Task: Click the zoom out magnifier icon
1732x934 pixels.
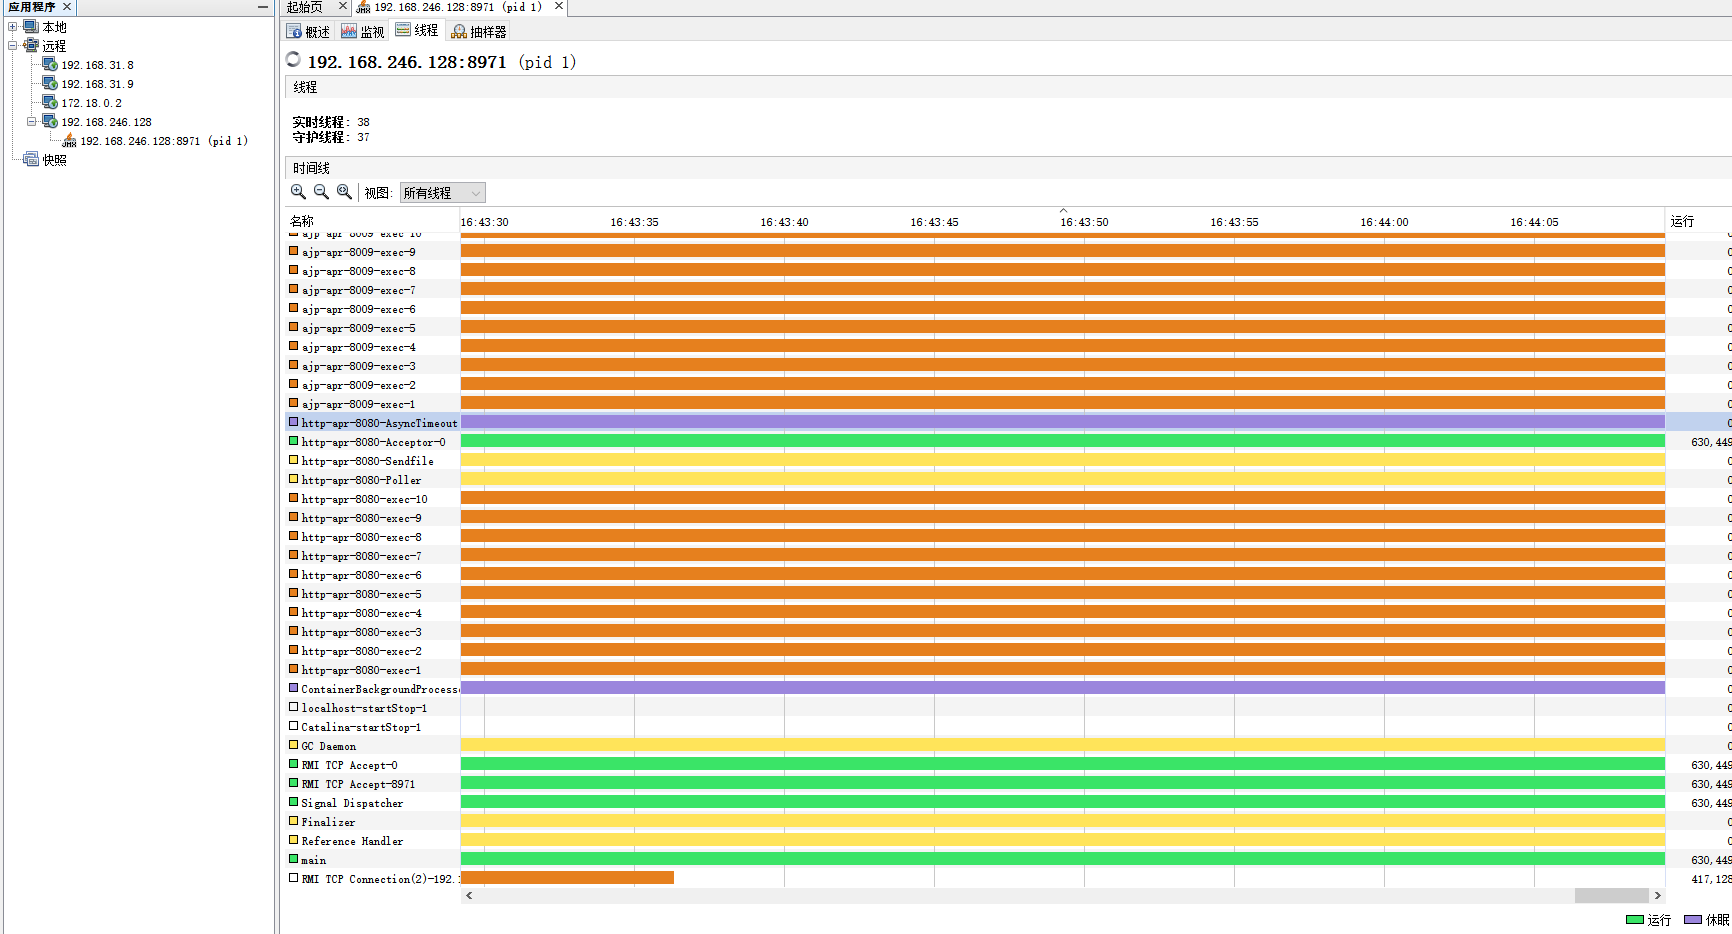Action: click(x=321, y=192)
